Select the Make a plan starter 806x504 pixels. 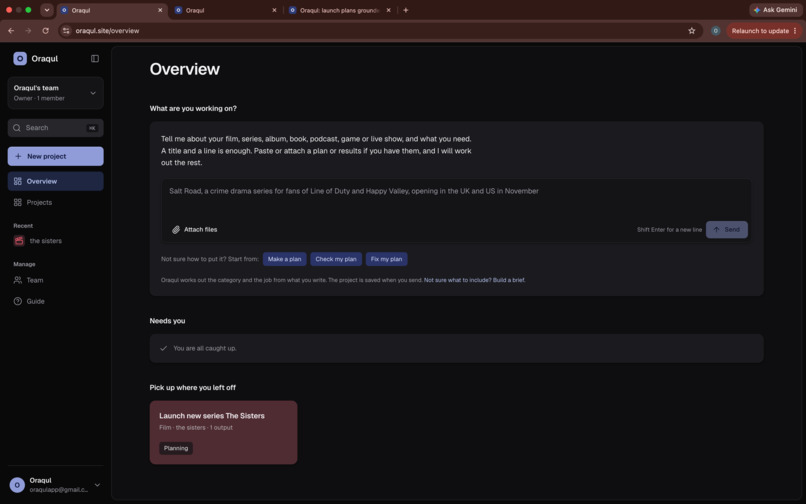click(284, 259)
